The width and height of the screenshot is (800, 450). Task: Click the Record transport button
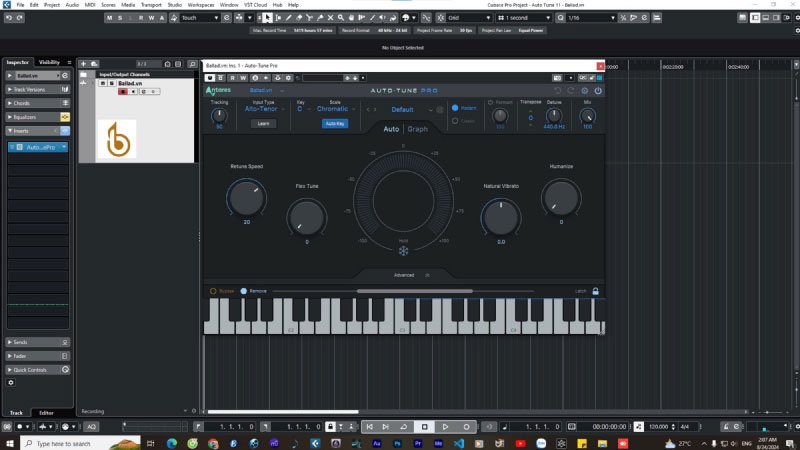coord(466,427)
